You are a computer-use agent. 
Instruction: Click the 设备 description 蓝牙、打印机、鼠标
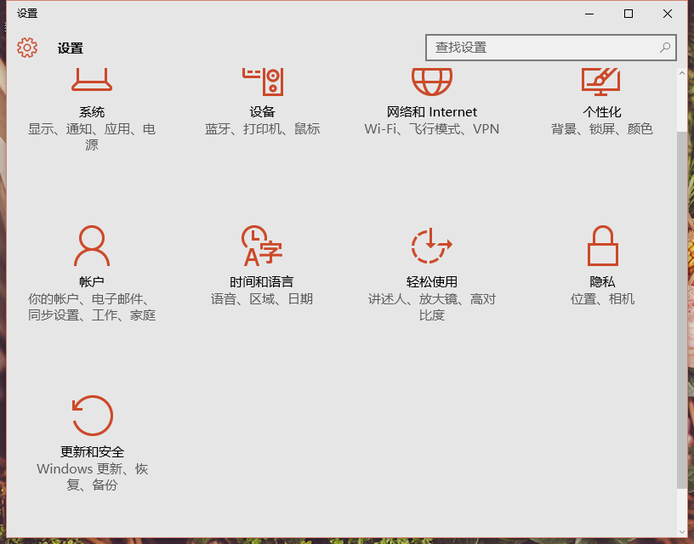click(262, 129)
